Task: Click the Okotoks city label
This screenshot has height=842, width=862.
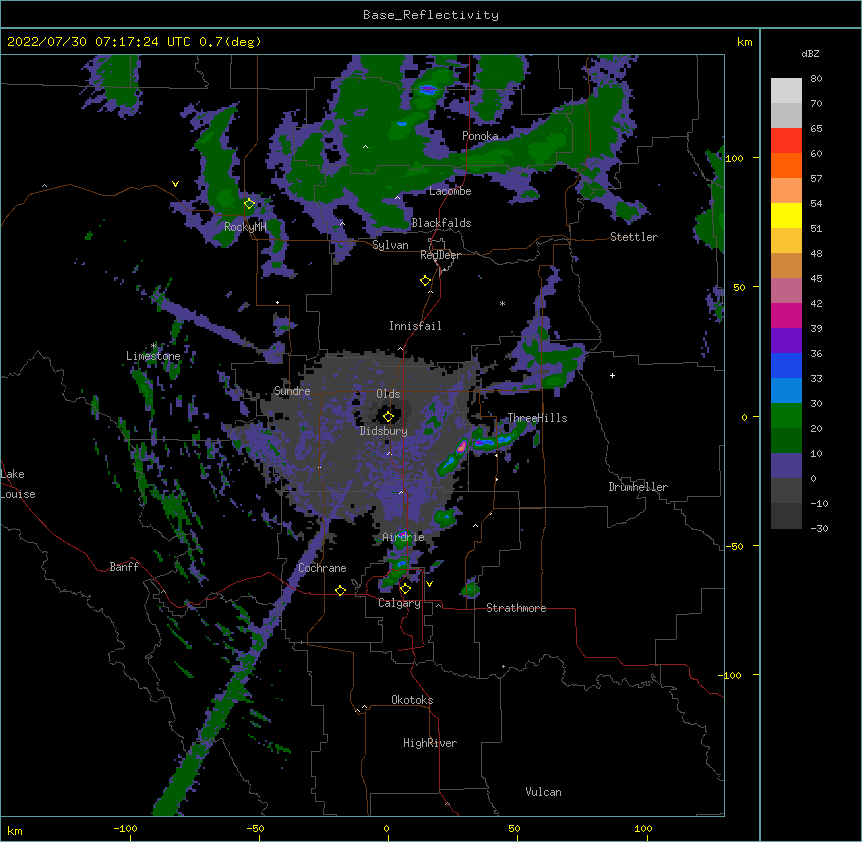Action: coord(412,700)
